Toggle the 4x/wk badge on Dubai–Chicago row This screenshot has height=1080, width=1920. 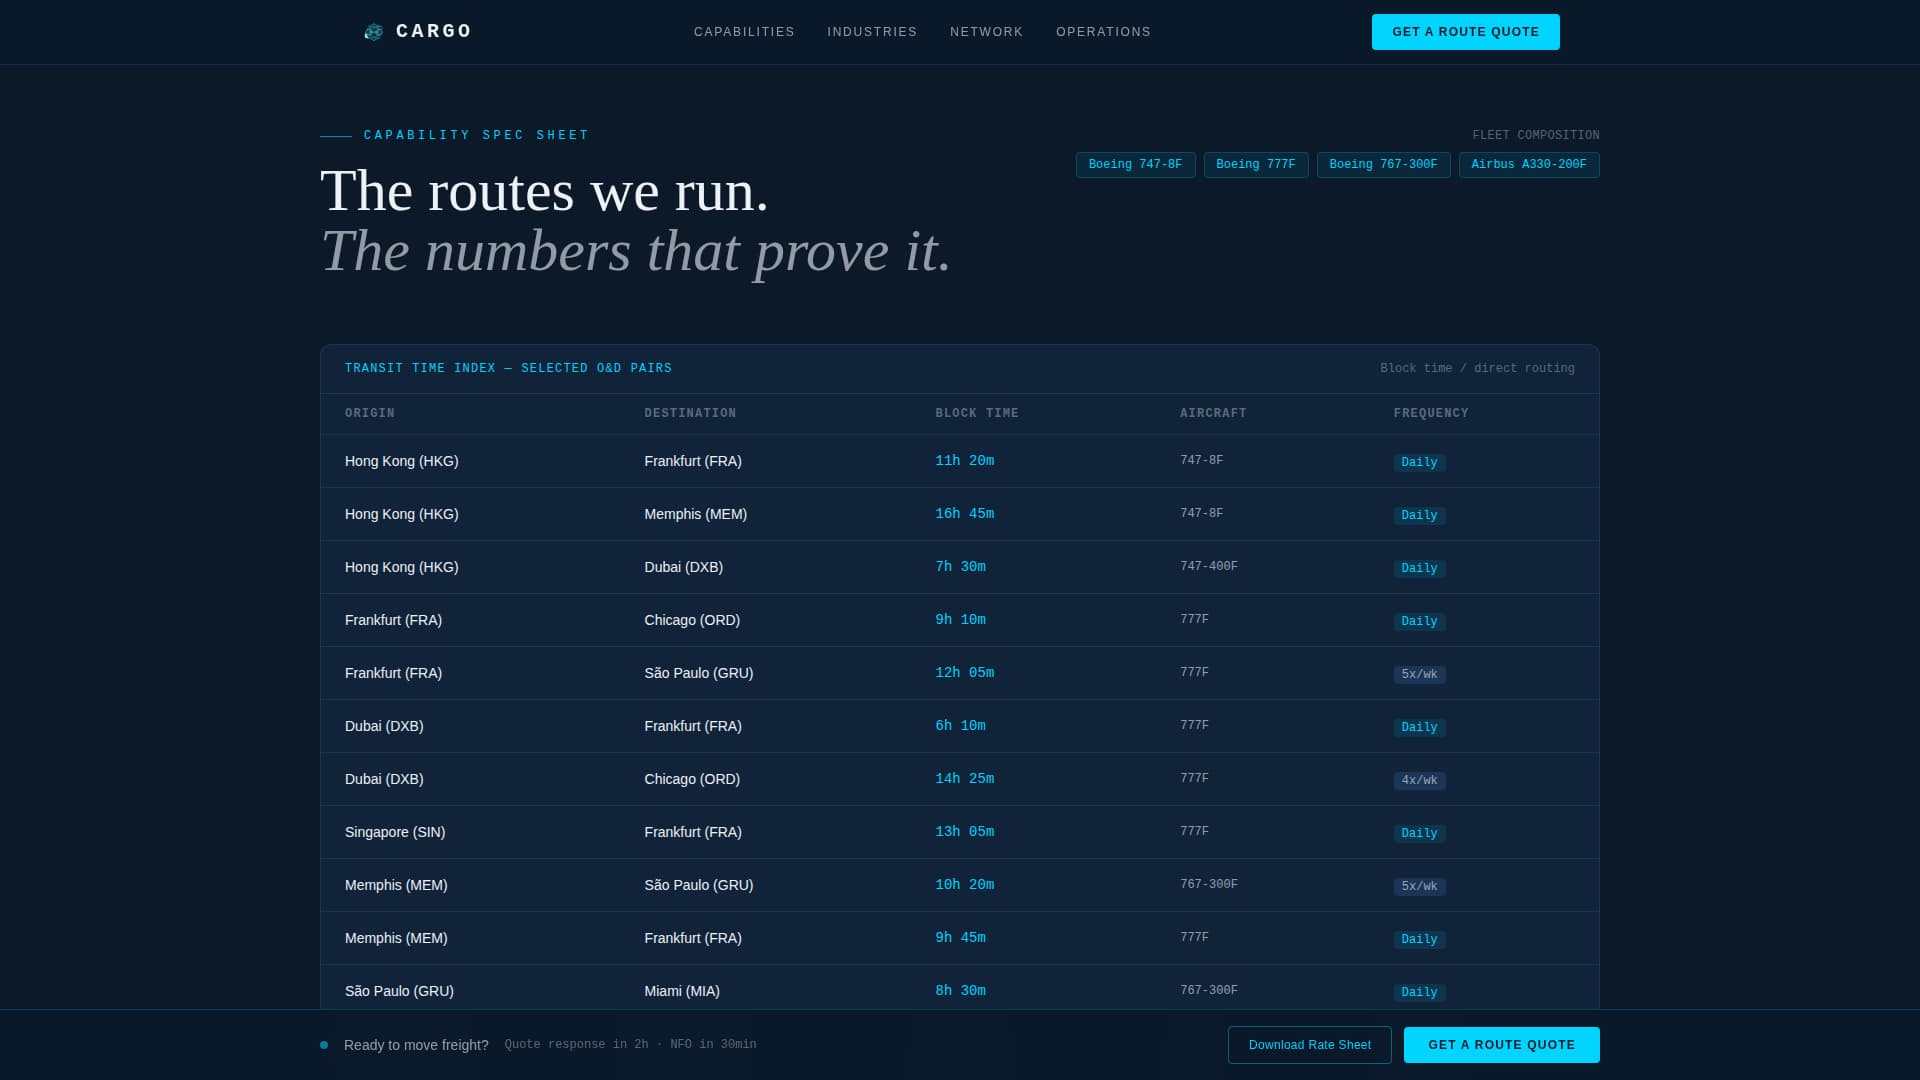[x=1419, y=780]
